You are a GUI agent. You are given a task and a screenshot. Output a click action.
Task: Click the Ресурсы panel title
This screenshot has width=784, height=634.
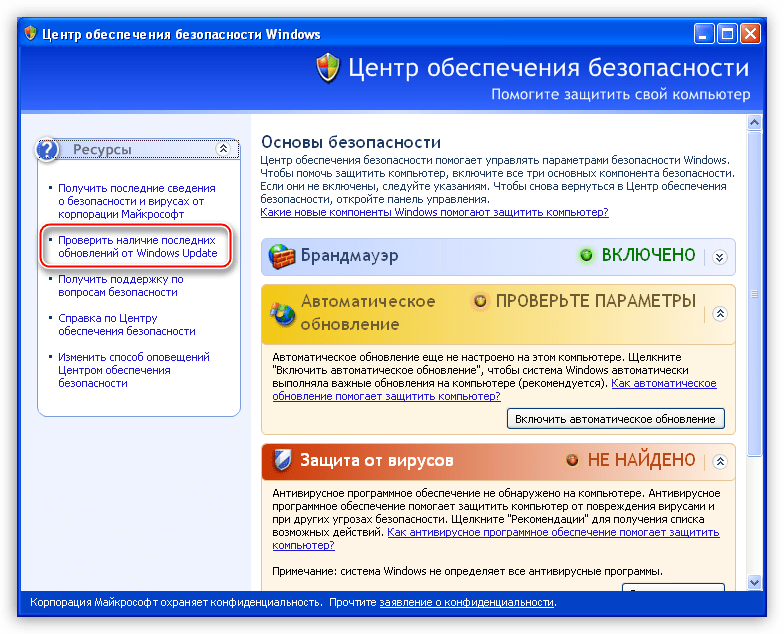click(x=102, y=150)
